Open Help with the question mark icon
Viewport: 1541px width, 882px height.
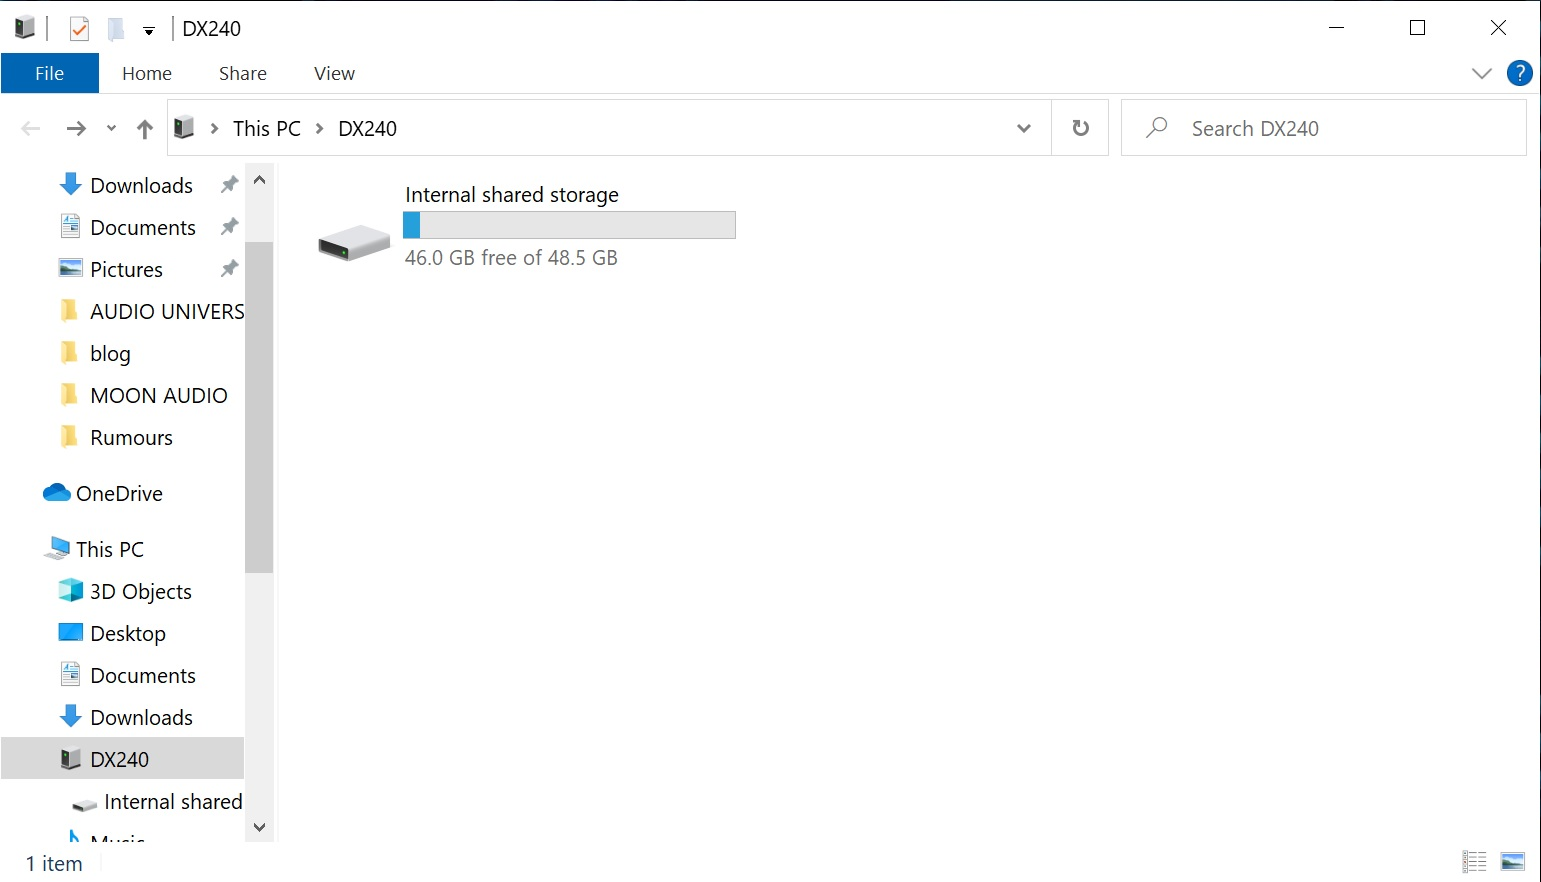[x=1520, y=73]
